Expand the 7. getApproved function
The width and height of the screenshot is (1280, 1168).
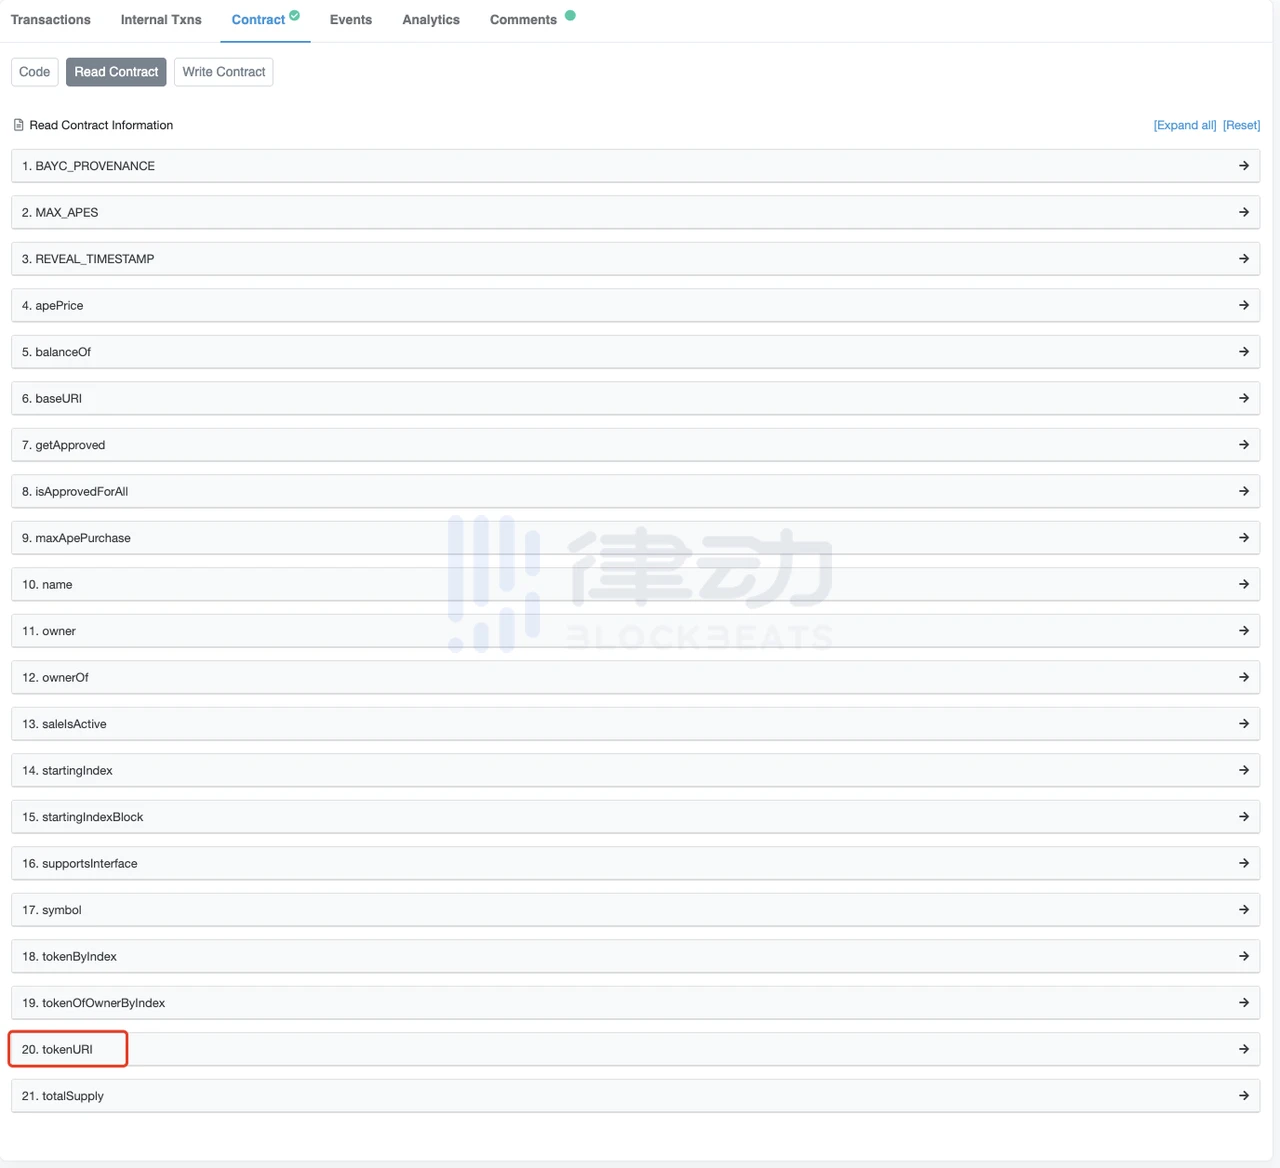[x=635, y=445]
